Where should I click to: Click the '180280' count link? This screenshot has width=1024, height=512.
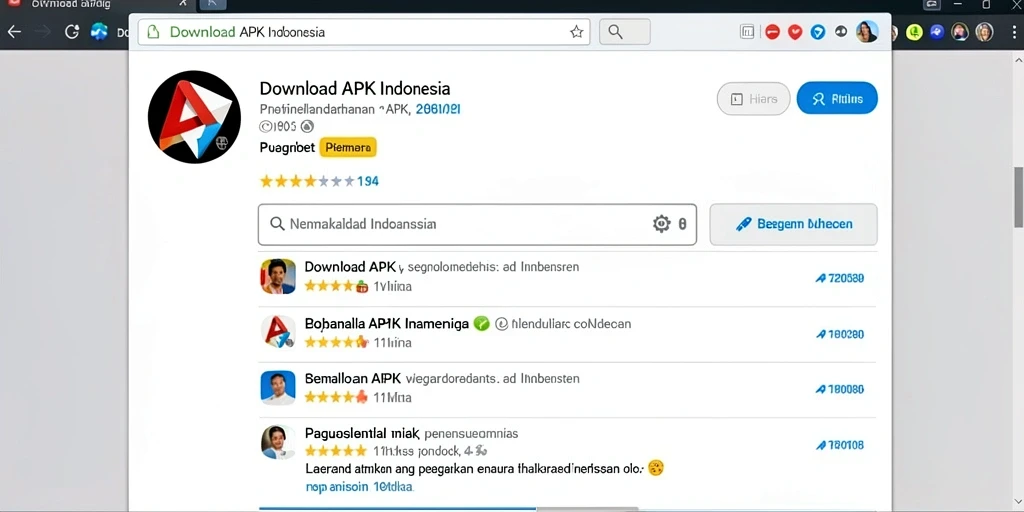tap(840, 334)
